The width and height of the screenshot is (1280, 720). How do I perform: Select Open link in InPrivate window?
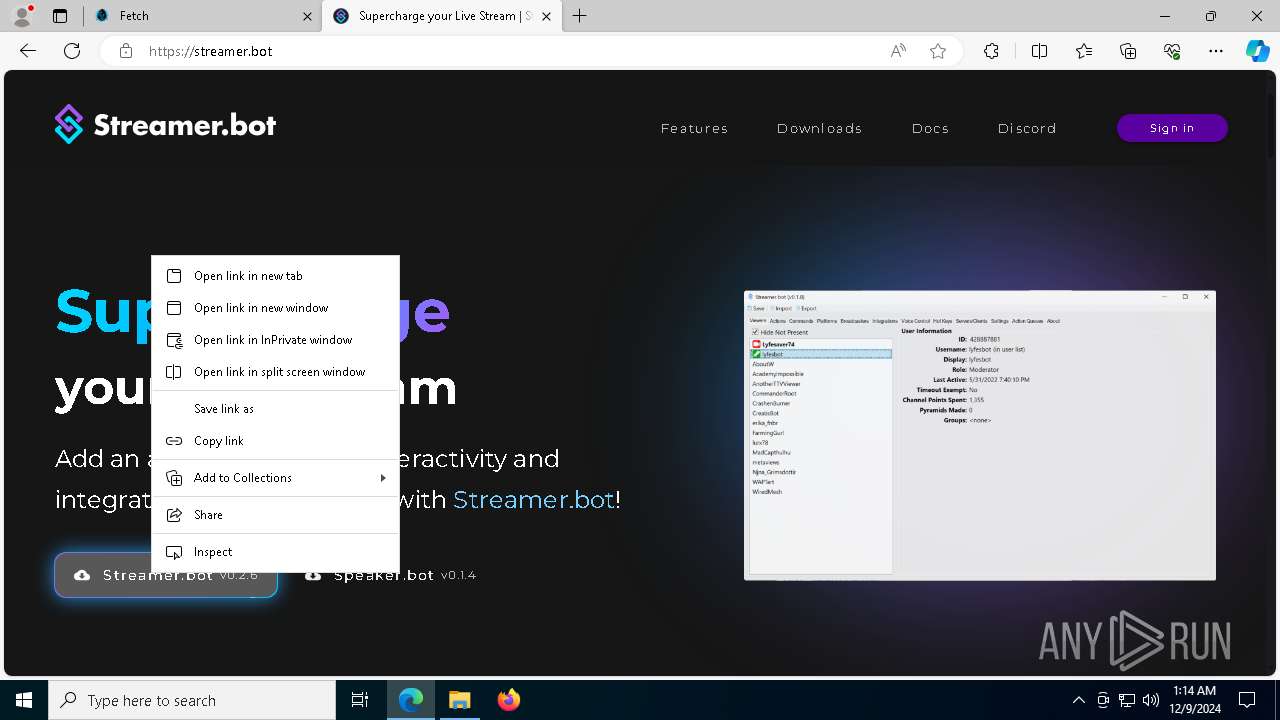(x=275, y=340)
